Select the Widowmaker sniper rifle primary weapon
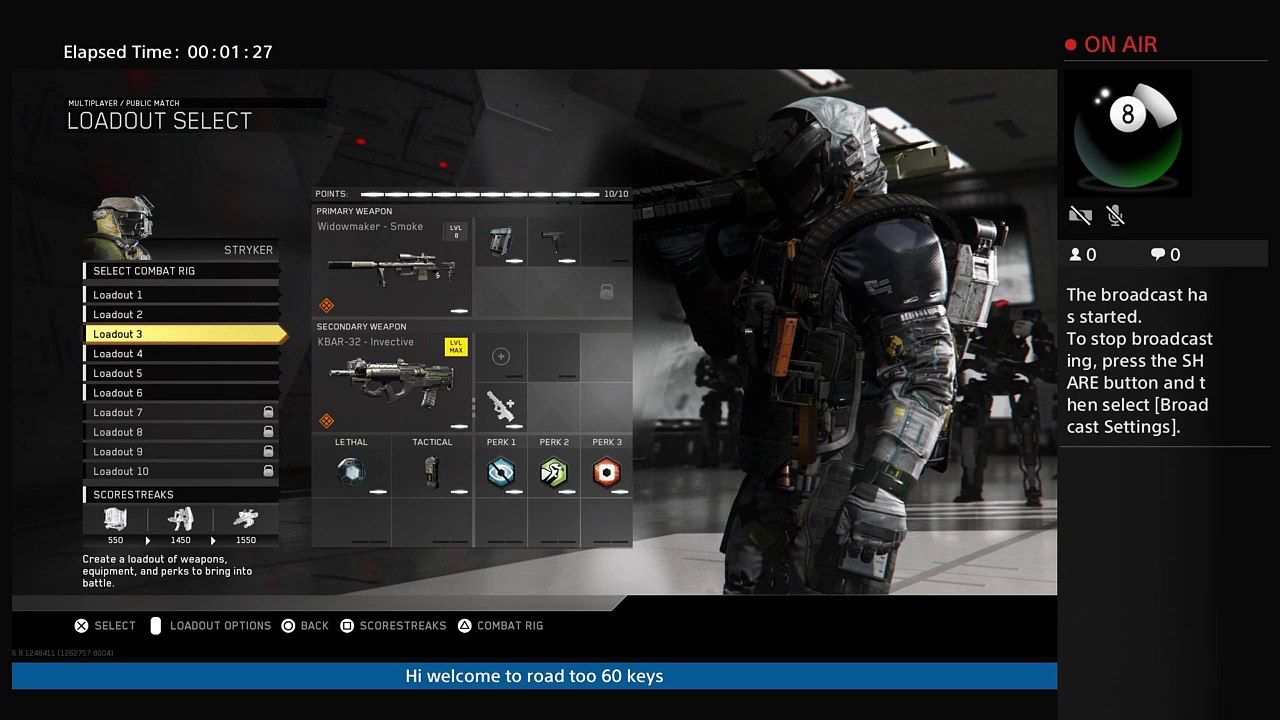1280x720 pixels. pyautogui.click(x=391, y=267)
